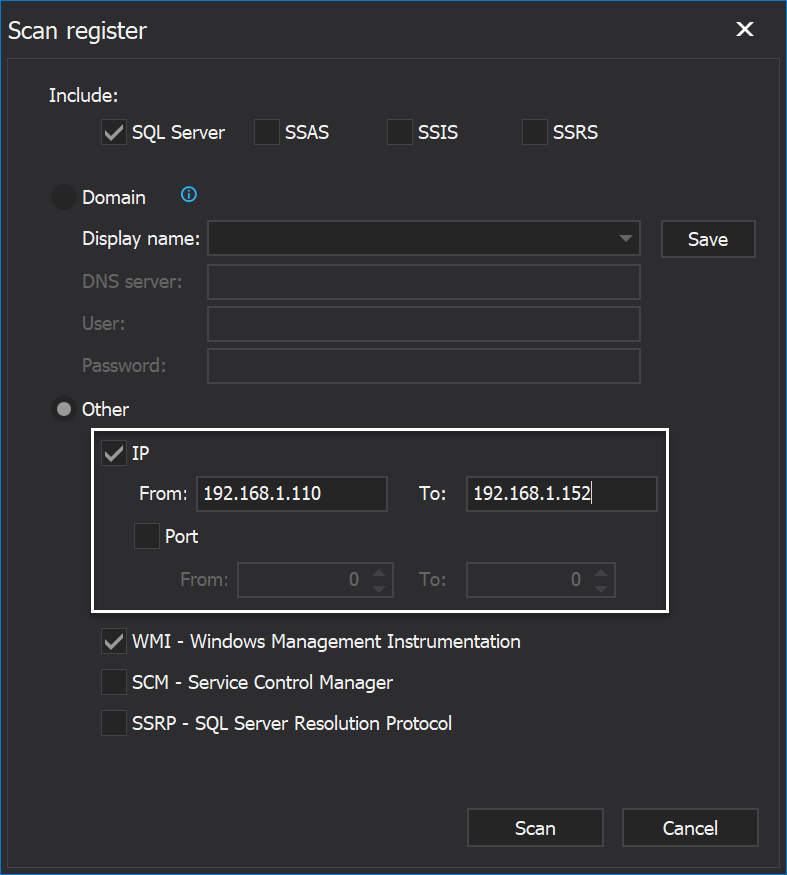Select the Domain radio button

64,198
